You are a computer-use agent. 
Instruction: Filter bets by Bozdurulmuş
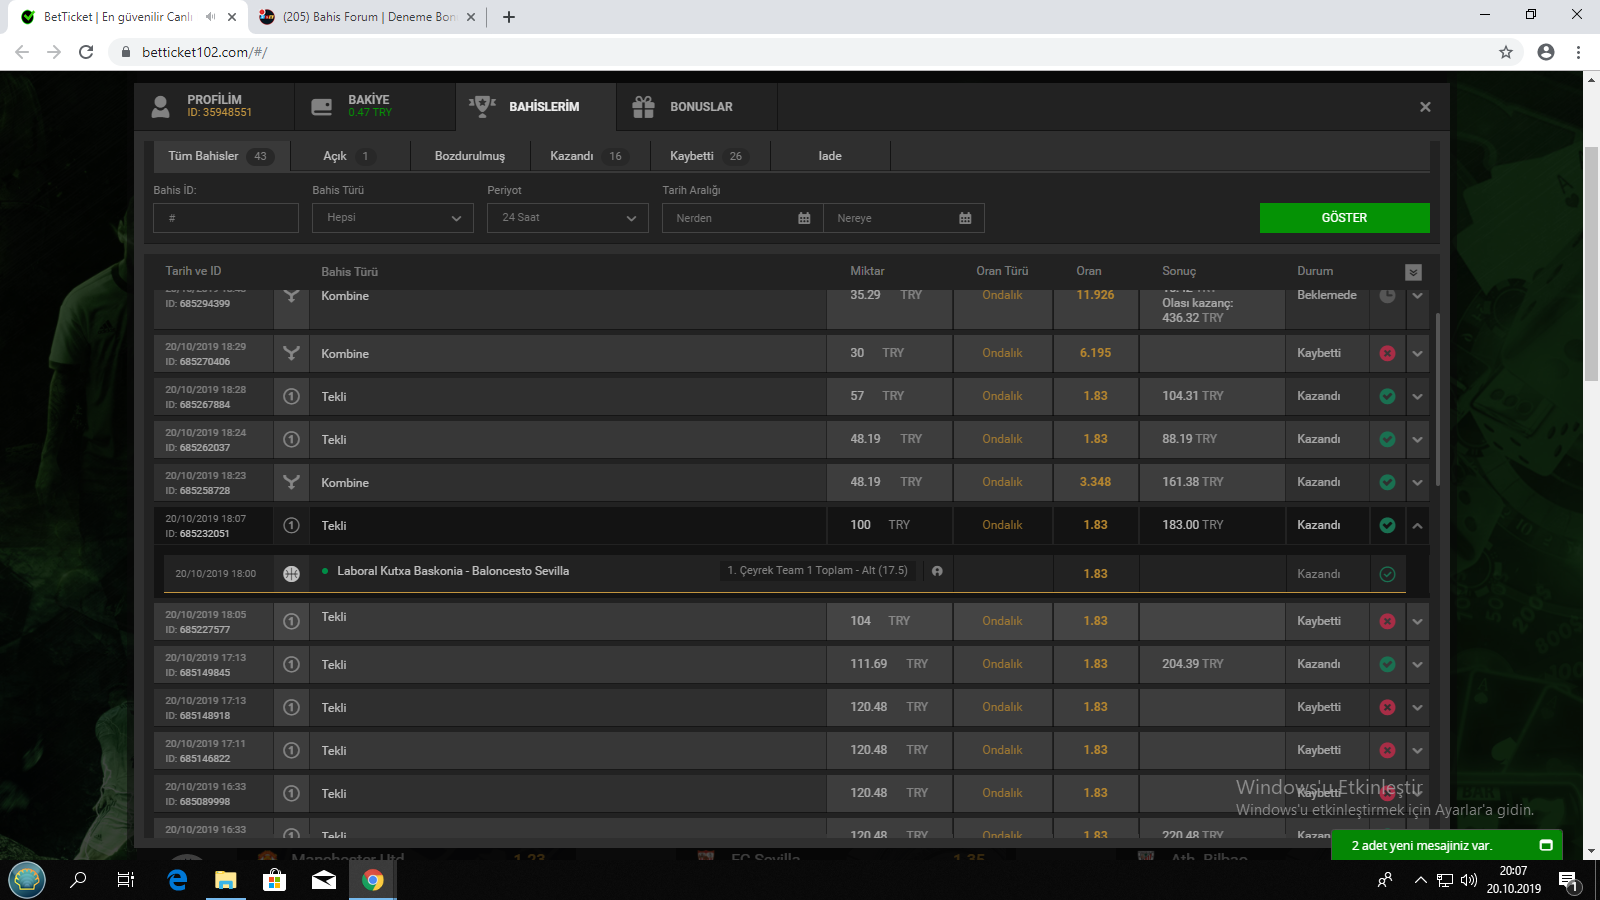[470, 156]
